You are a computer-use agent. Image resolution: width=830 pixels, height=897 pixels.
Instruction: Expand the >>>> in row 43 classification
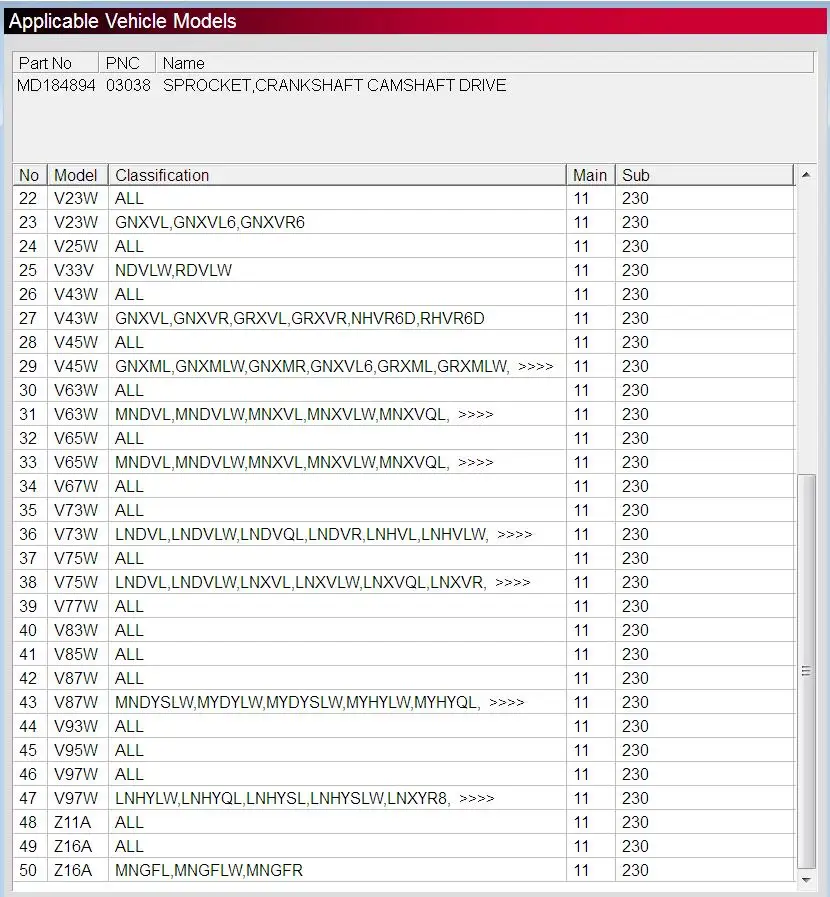coord(506,702)
